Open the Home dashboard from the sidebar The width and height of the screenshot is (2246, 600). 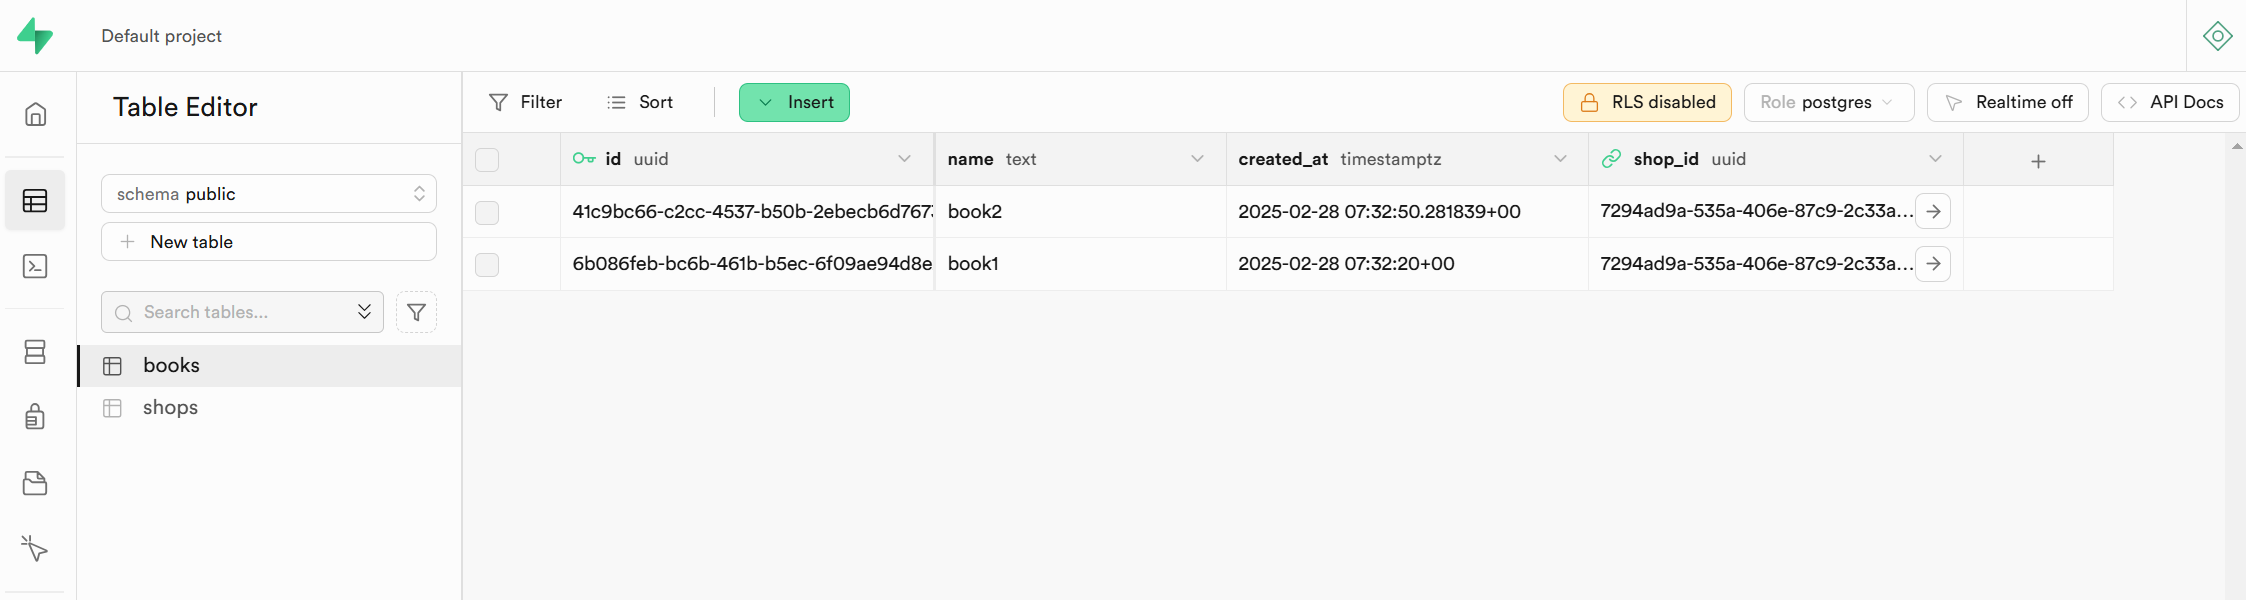[36, 114]
